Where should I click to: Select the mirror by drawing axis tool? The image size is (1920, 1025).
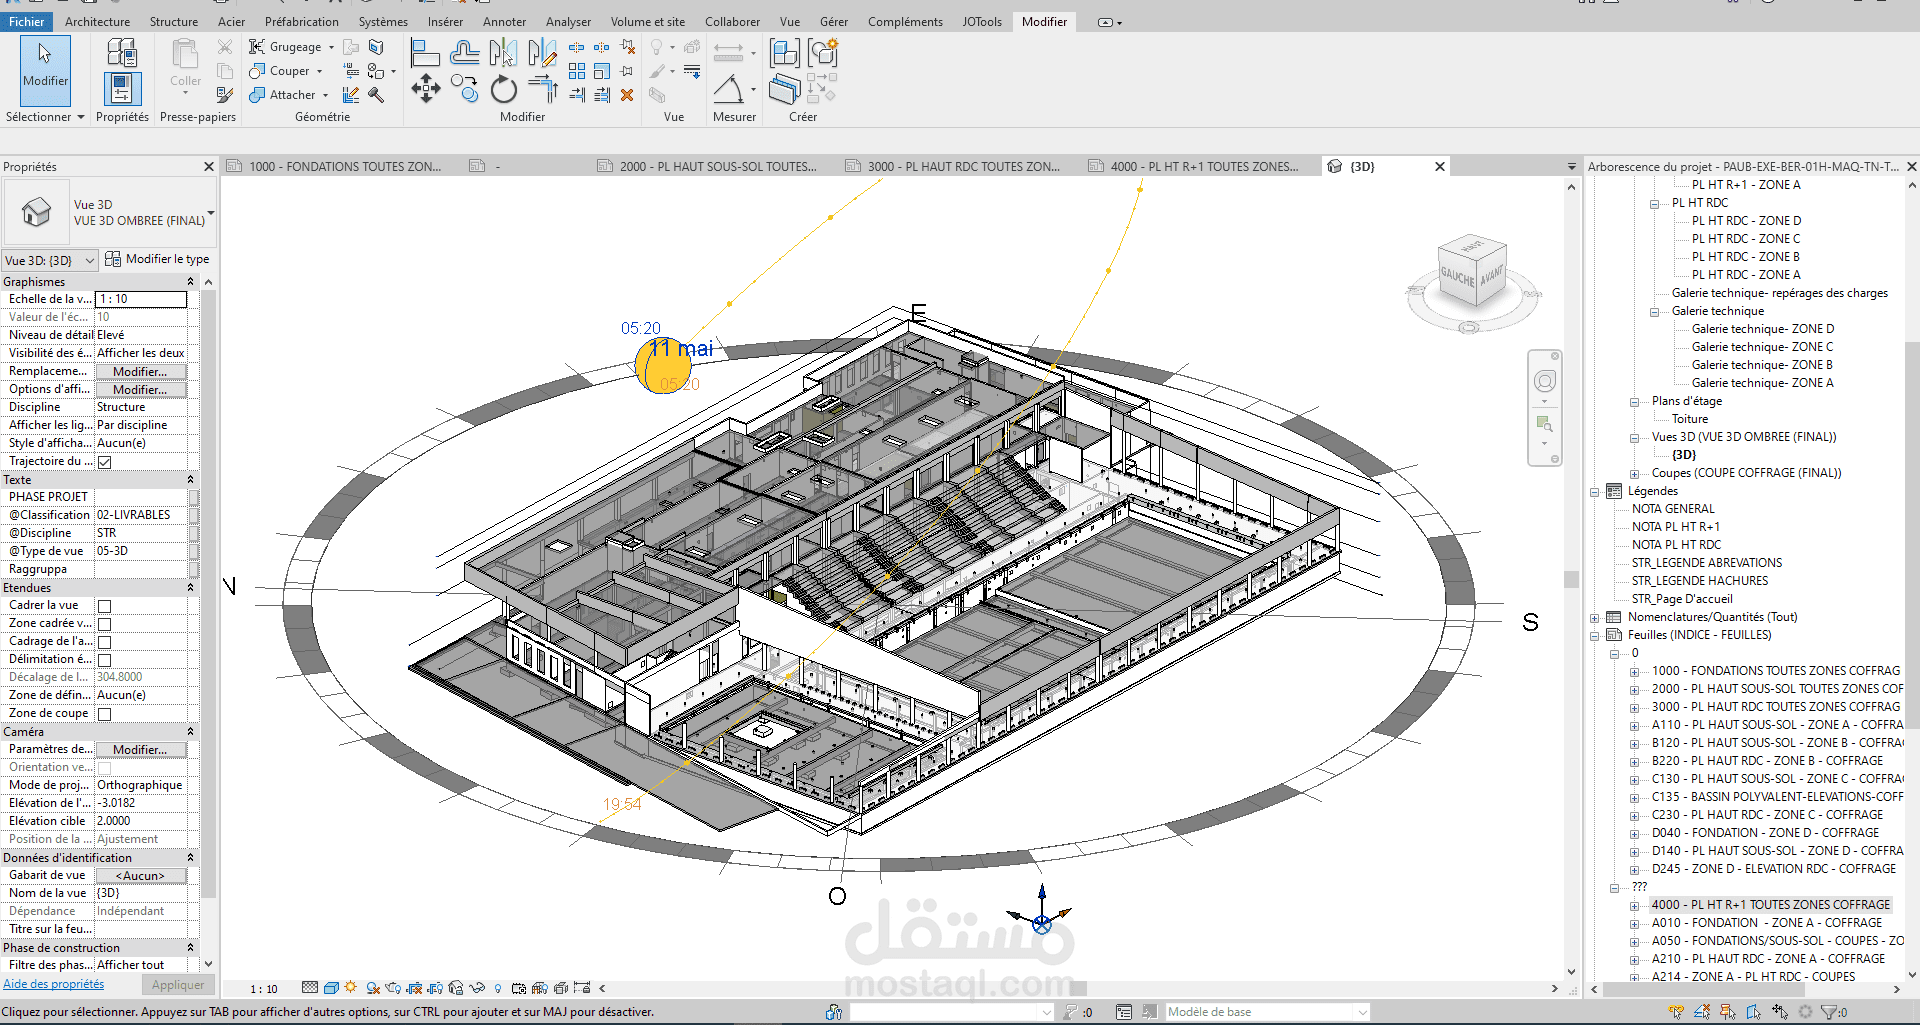click(x=542, y=52)
